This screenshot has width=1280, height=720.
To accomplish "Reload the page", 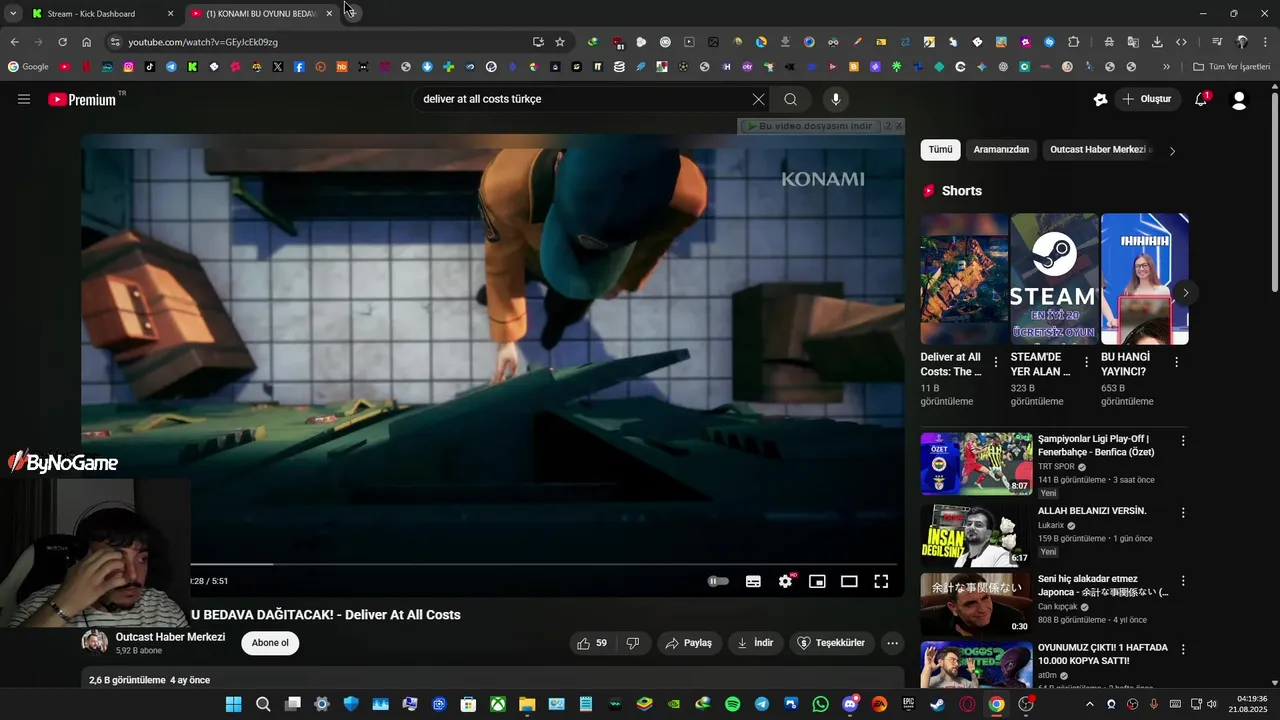I will pos(62,42).
